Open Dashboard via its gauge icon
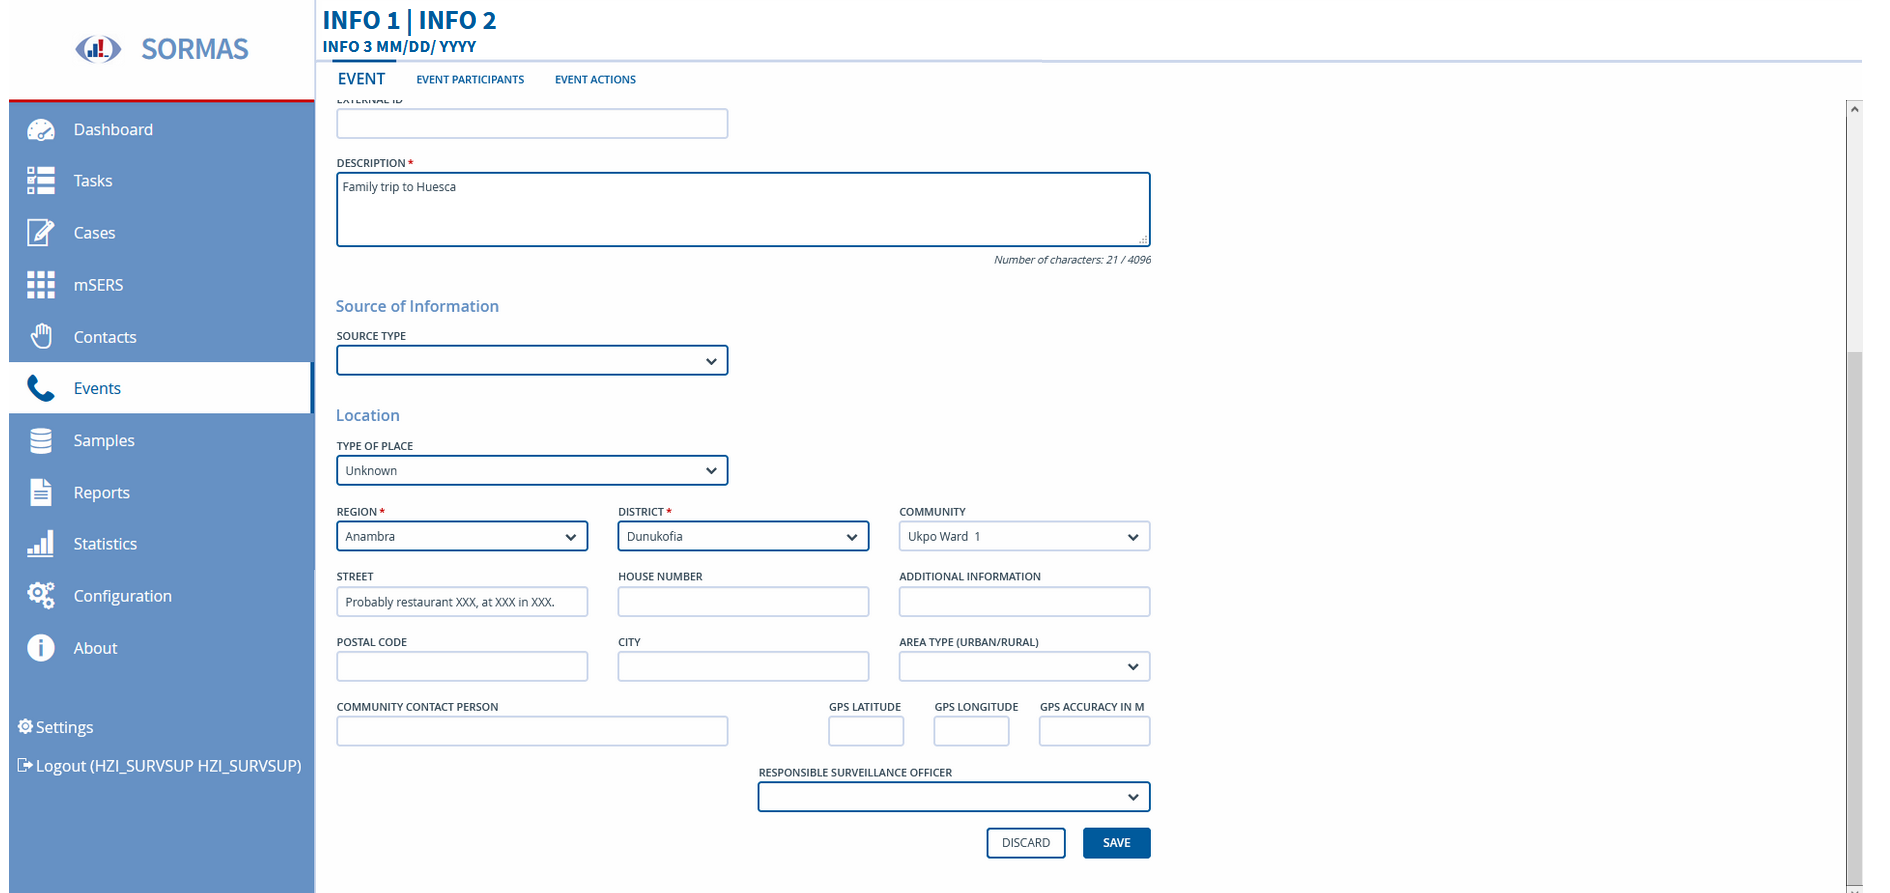1890x893 pixels. point(41,130)
